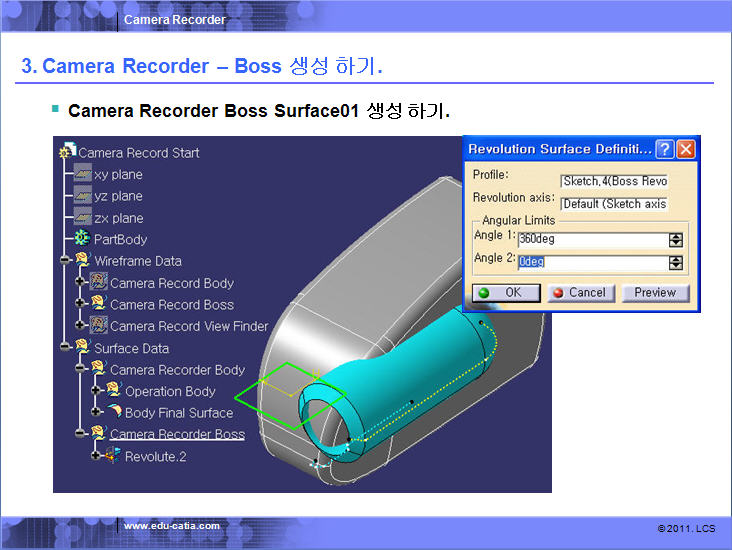Click the Preview button

click(x=655, y=293)
